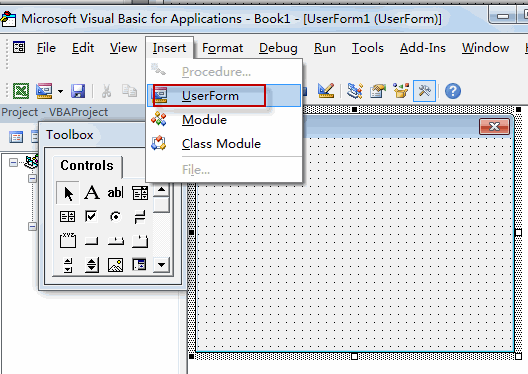Screen dimensions: 528x374
Task: Click the View Microsoft Excel toolbar icon
Action: coord(21,91)
